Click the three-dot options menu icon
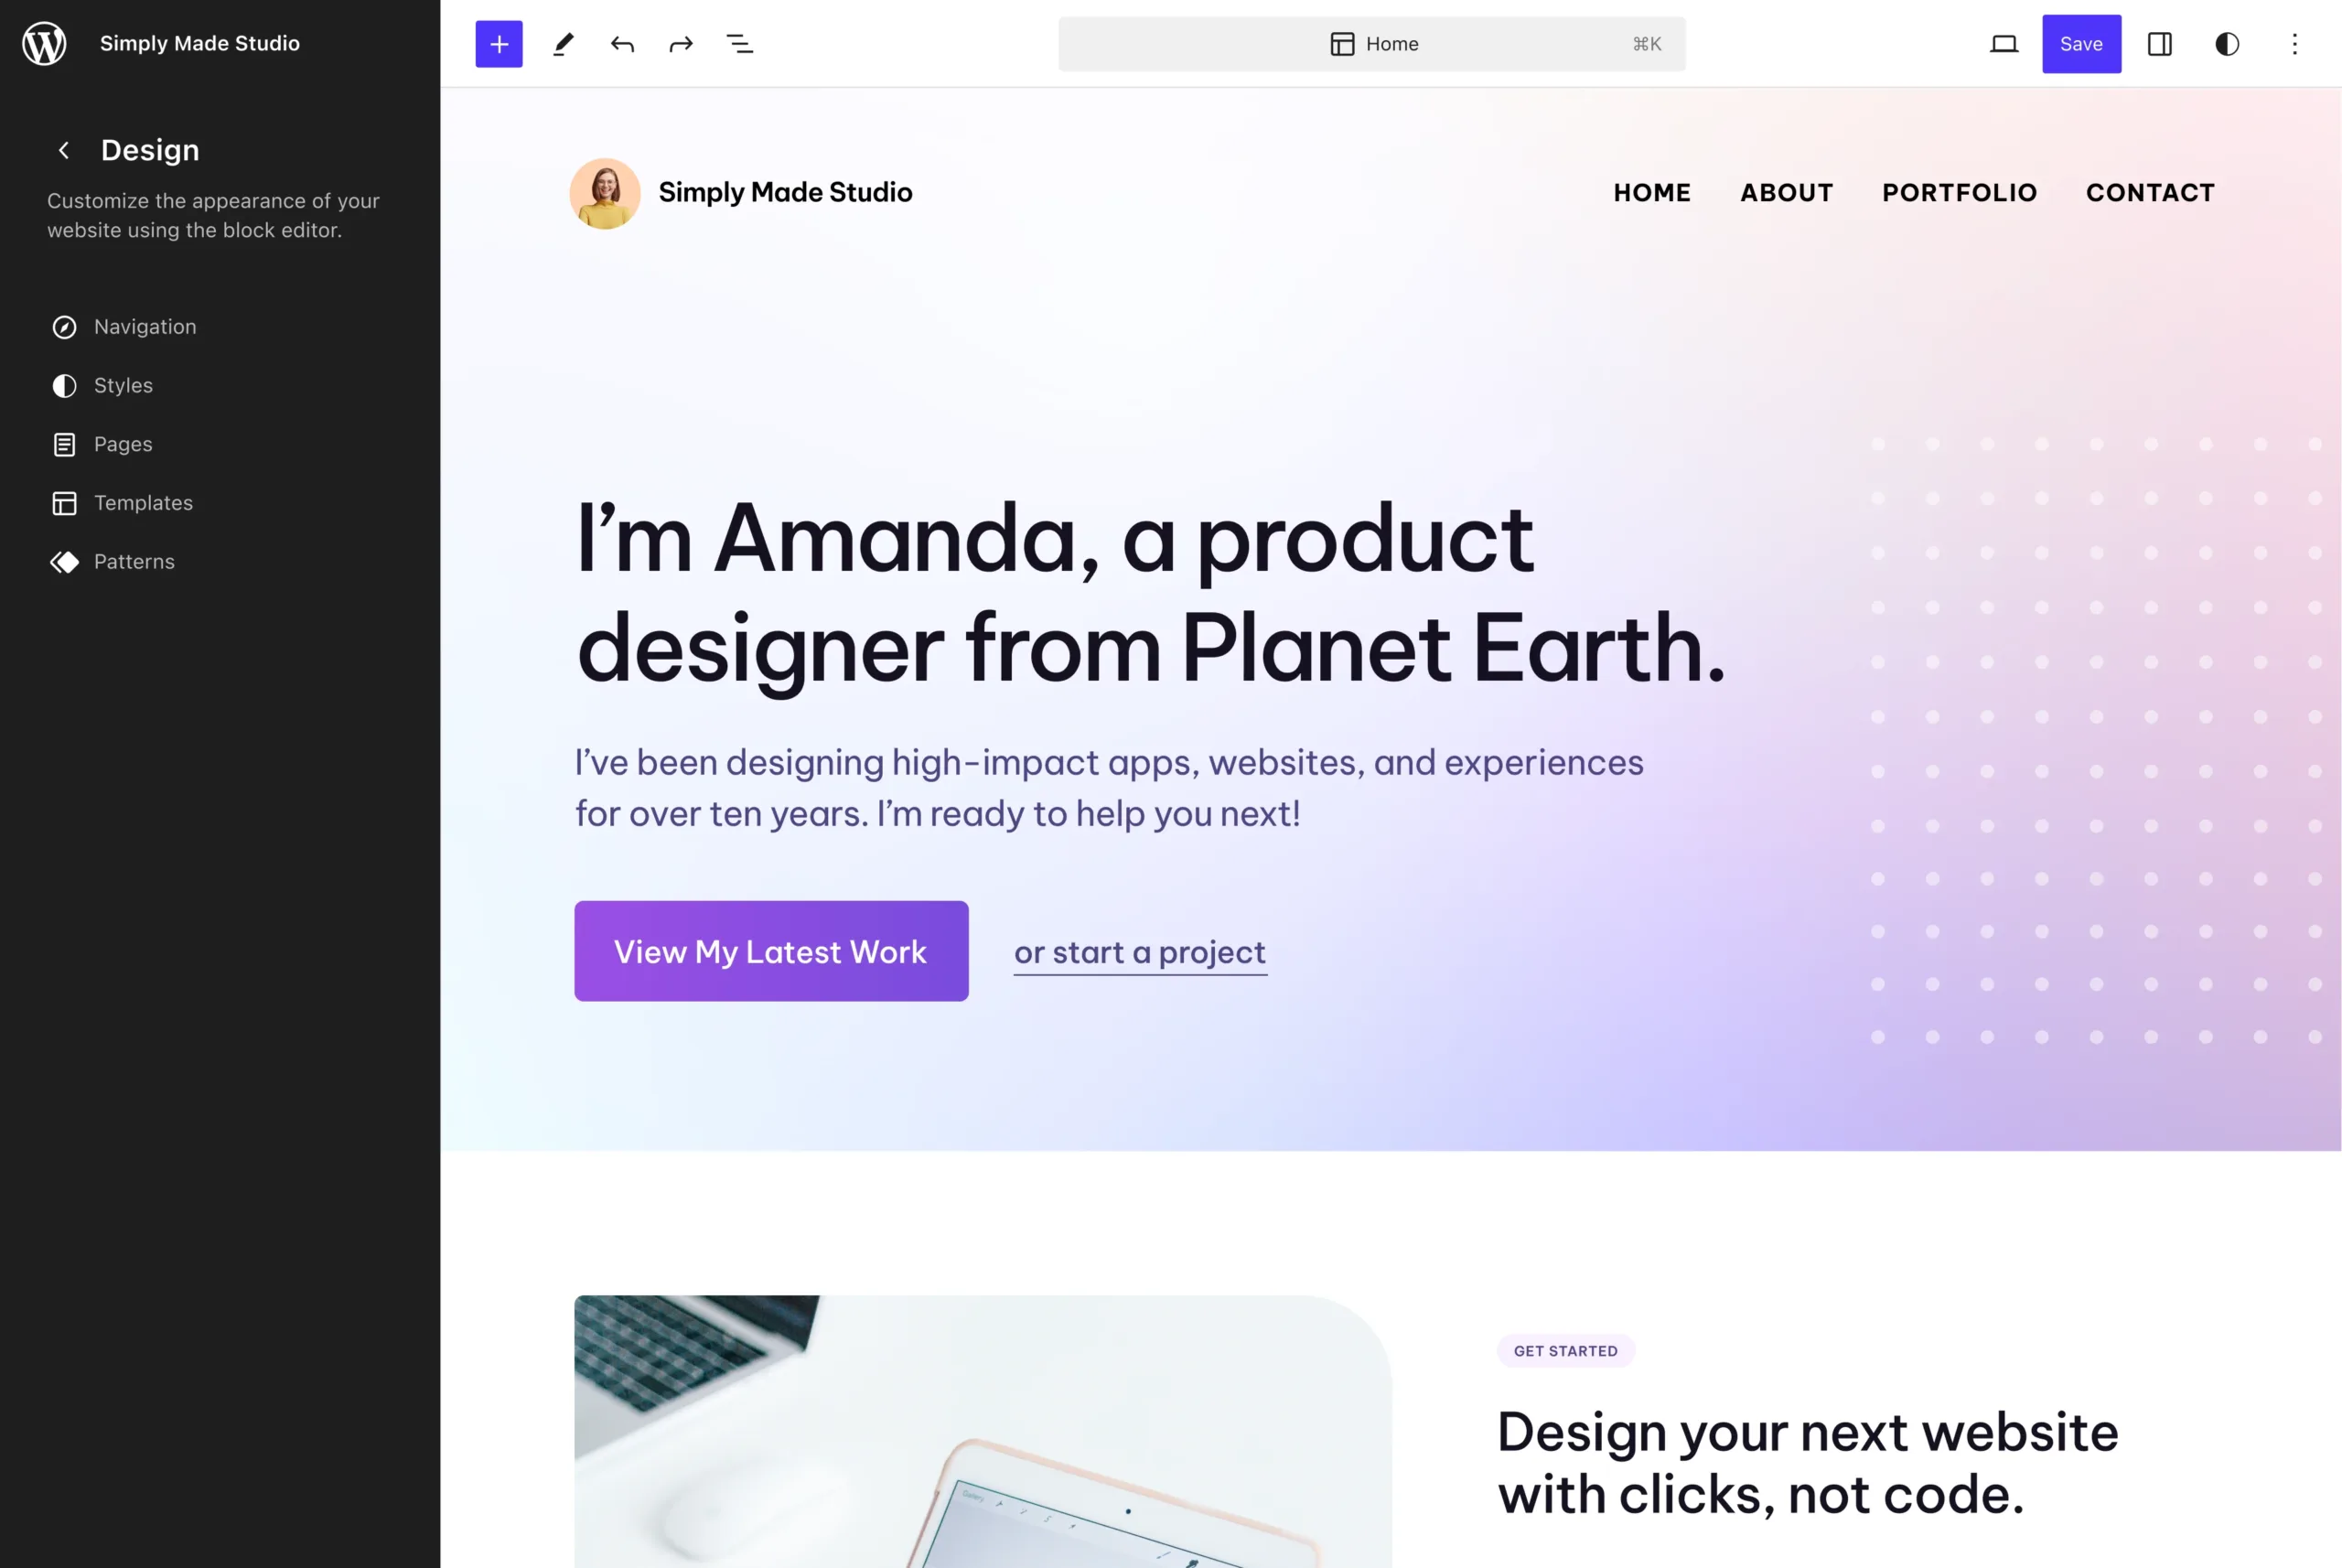 2294,44
